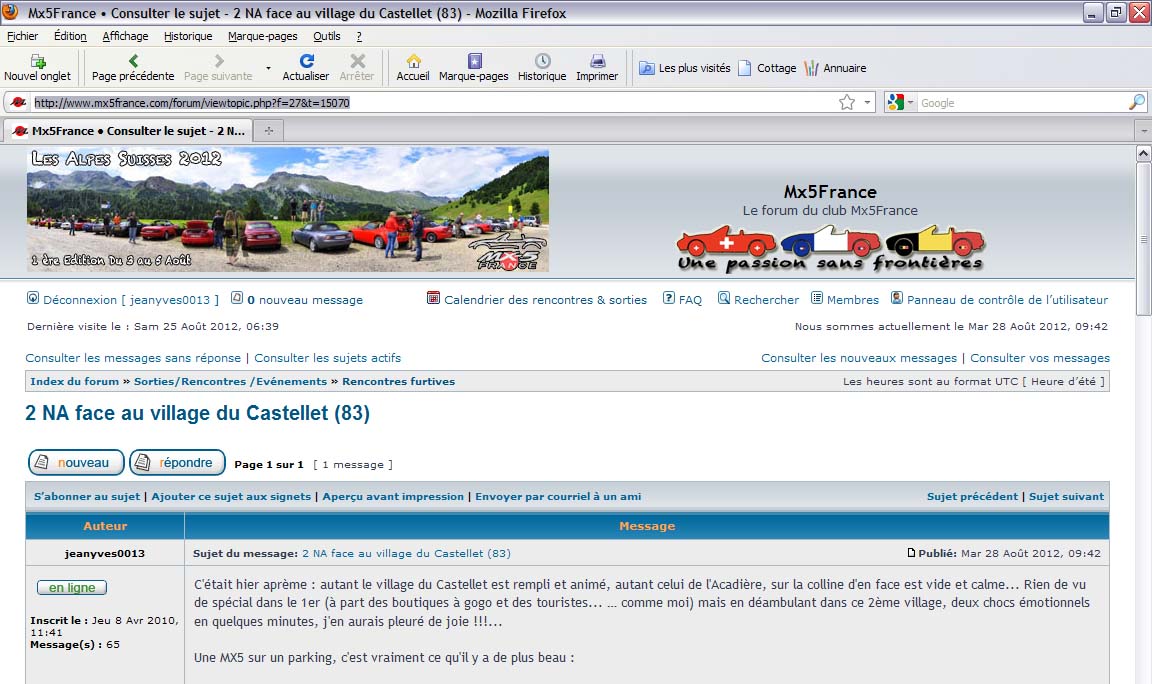1152x684 pixels.
Task: Open the Outils menu
Action: [327, 36]
